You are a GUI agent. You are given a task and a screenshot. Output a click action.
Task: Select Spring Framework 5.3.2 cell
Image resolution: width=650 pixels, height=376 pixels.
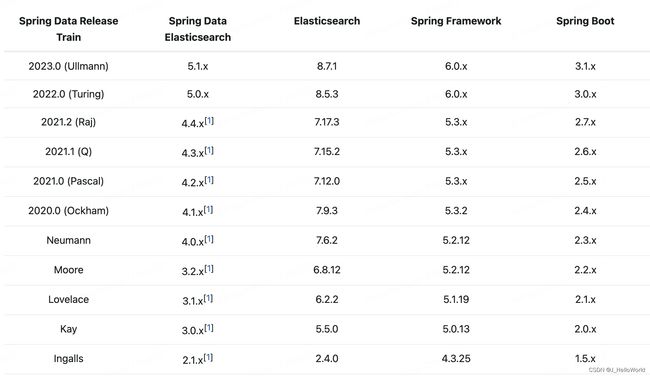456,211
